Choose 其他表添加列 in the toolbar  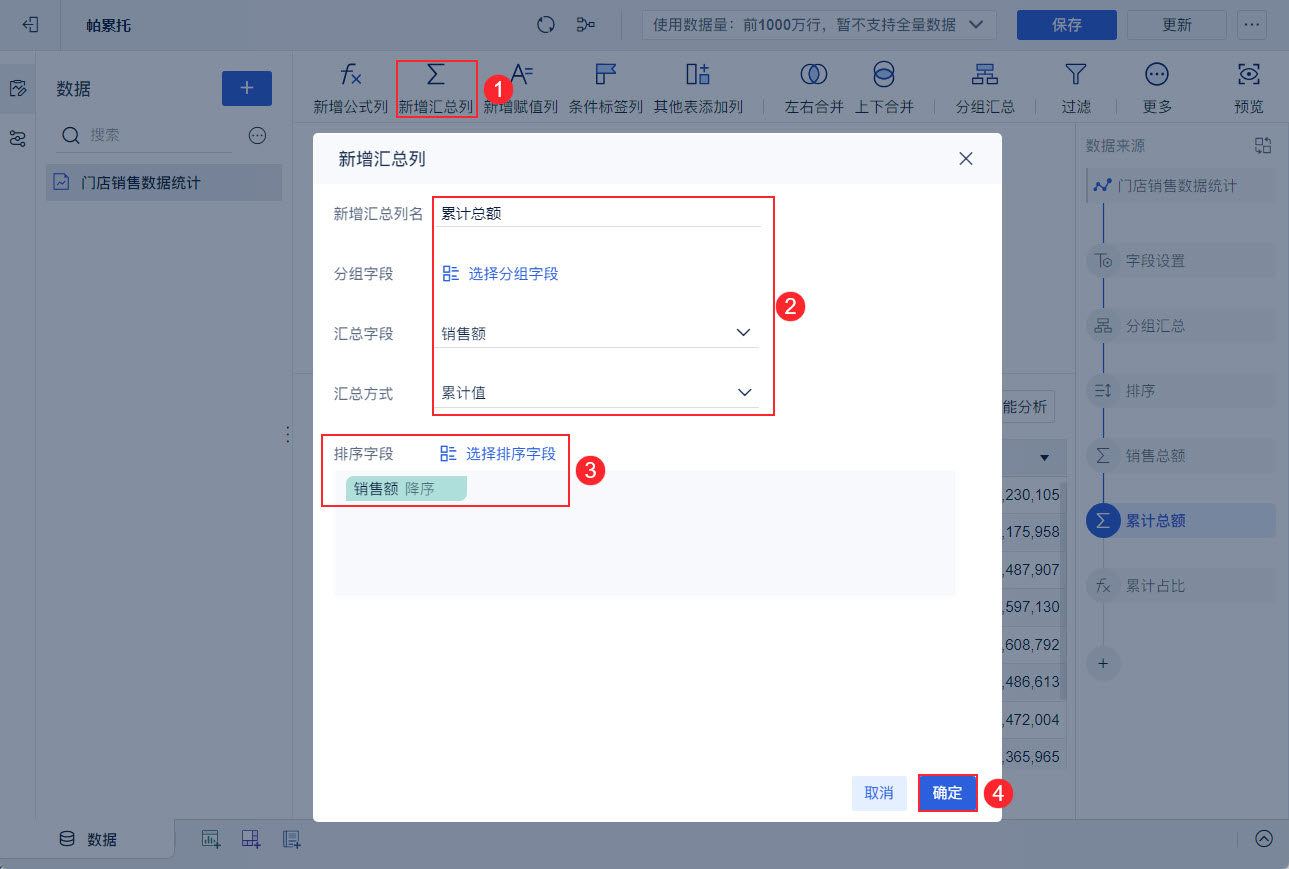[698, 88]
